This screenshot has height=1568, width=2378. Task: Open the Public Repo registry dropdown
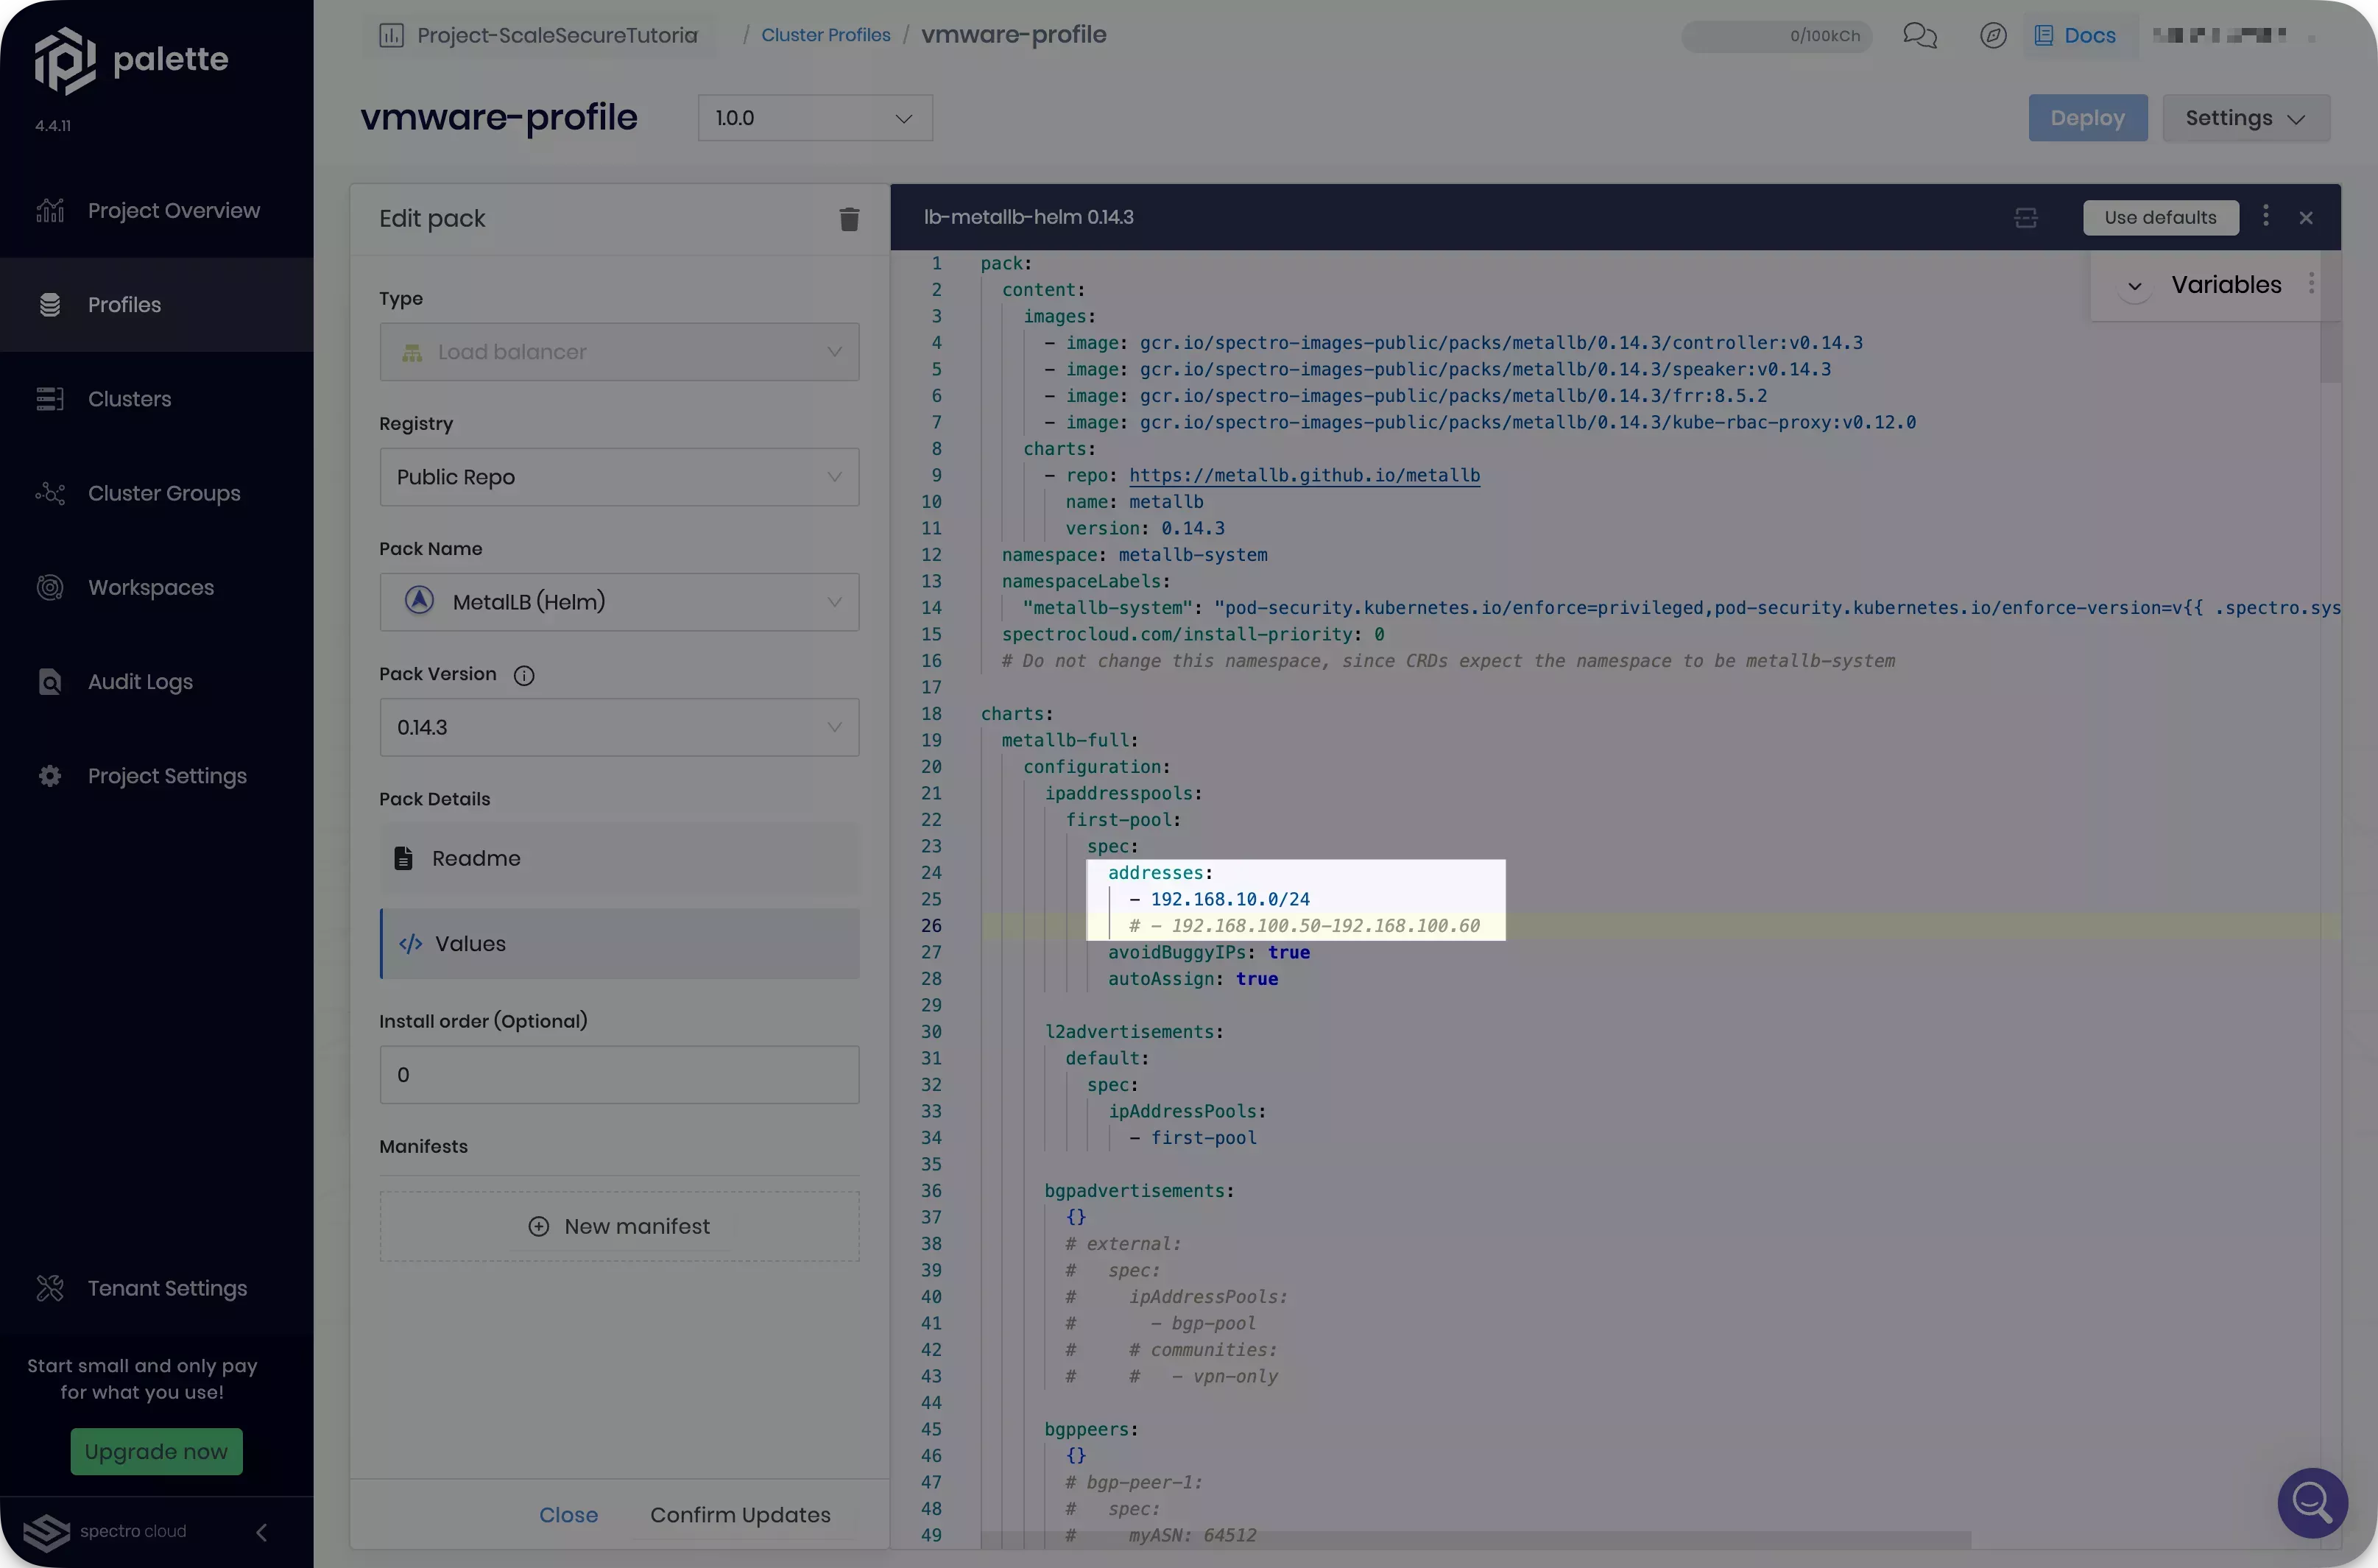[x=619, y=477]
